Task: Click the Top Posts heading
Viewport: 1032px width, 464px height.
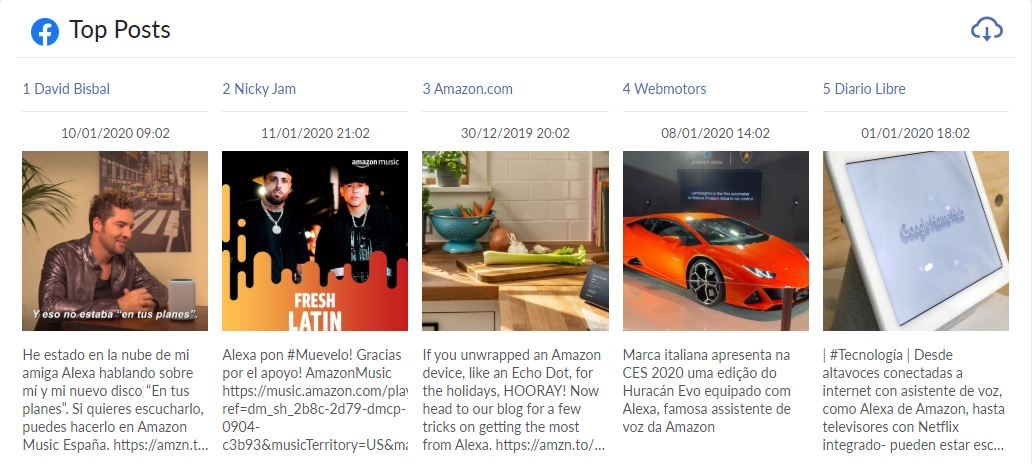Action: point(120,30)
